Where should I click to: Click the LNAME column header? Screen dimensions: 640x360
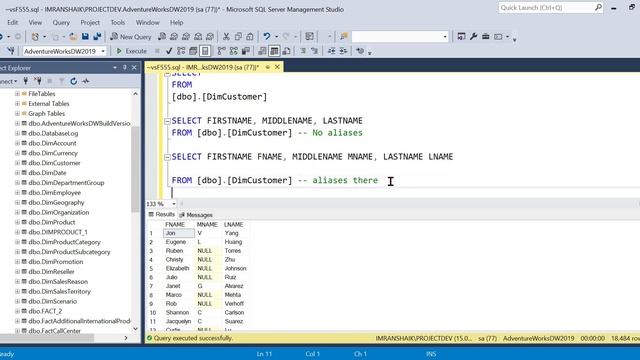pyautogui.click(x=235, y=224)
